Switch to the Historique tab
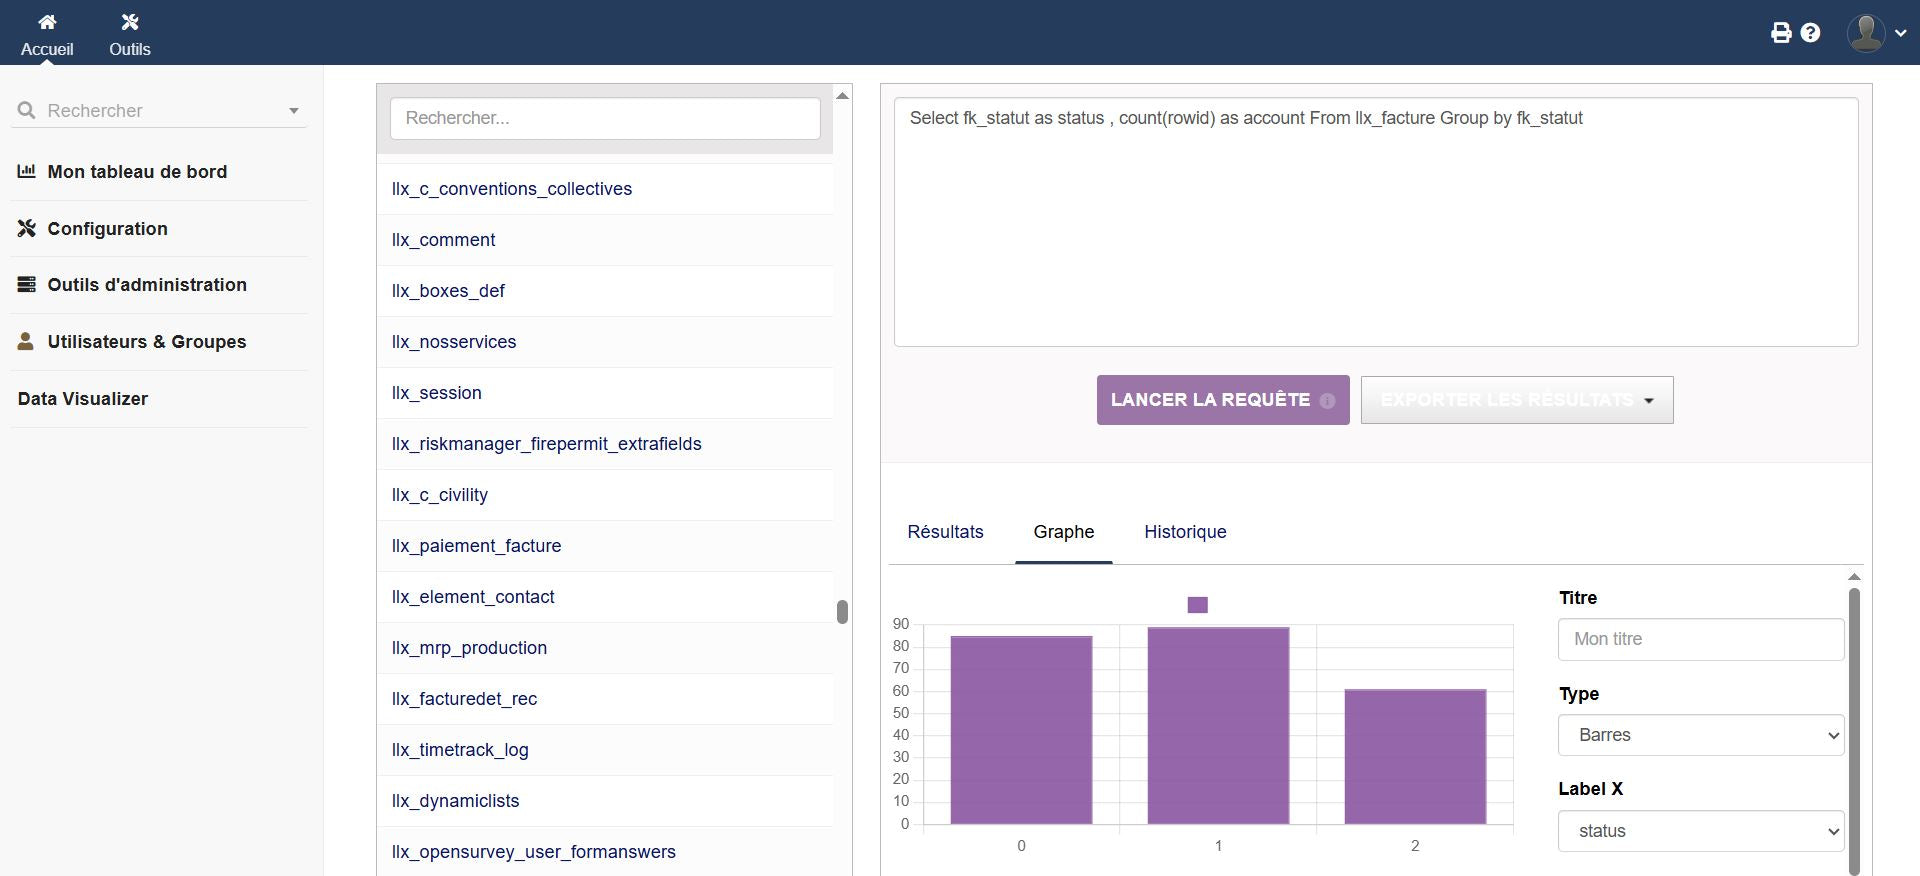Screen dimensions: 1920x876 click(x=1185, y=532)
